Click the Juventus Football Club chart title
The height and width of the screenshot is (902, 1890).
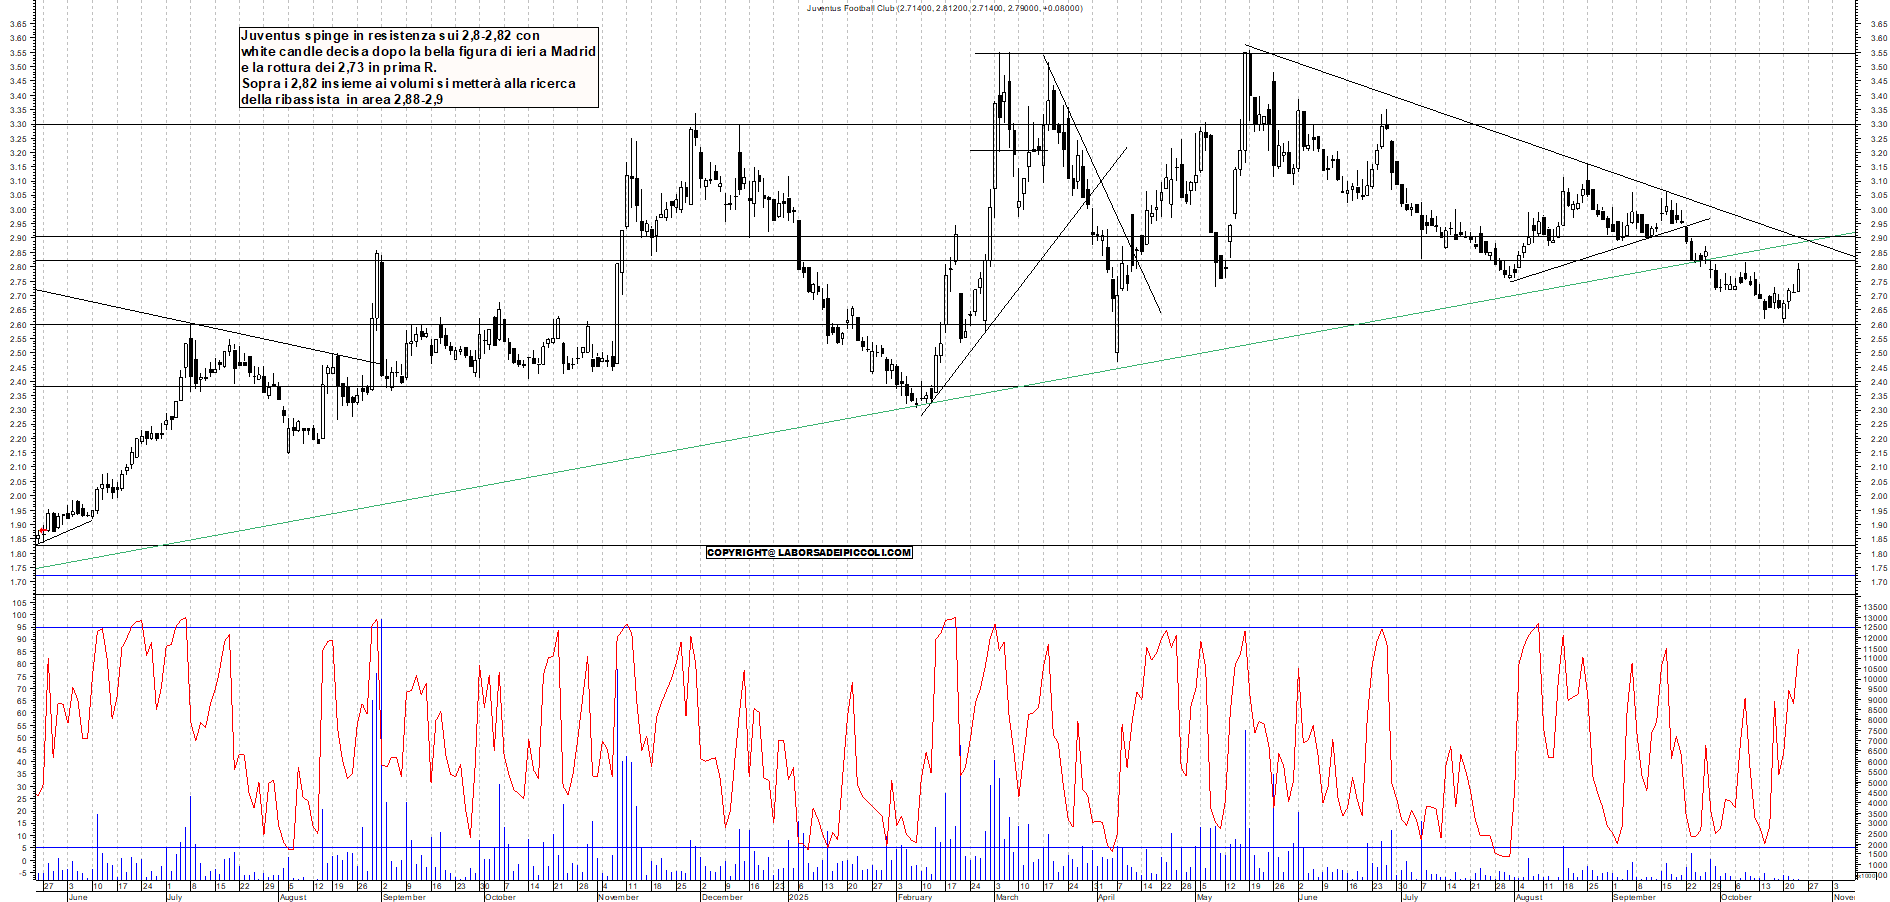[944, 8]
